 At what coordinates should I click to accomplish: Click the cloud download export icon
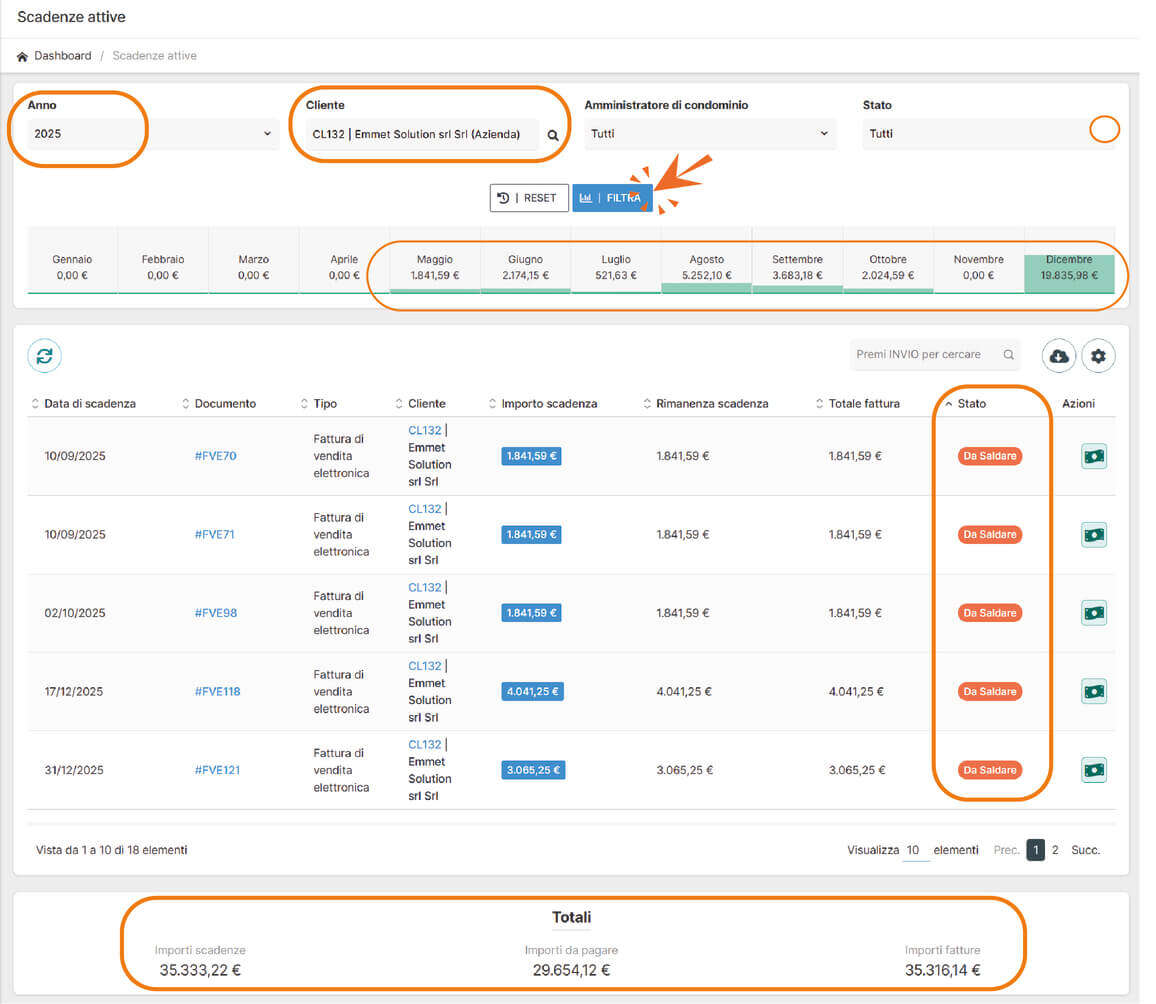(x=1059, y=356)
